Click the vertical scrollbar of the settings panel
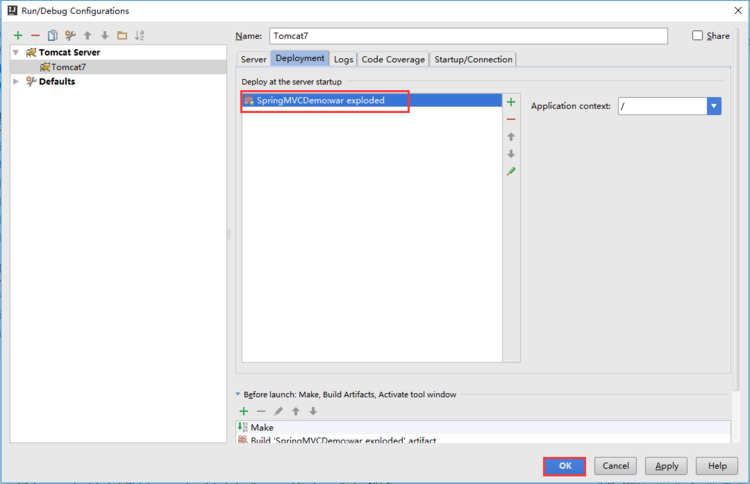Viewport: 750px width, 484px height. (736, 210)
